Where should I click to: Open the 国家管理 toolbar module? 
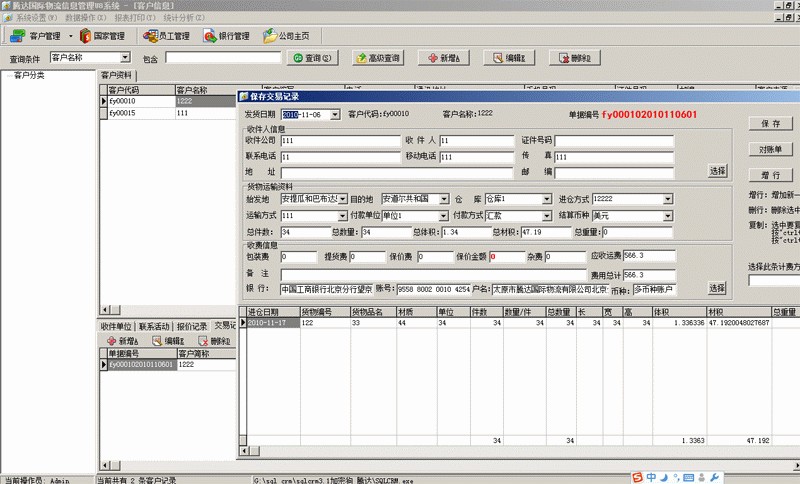coord(103,37)
